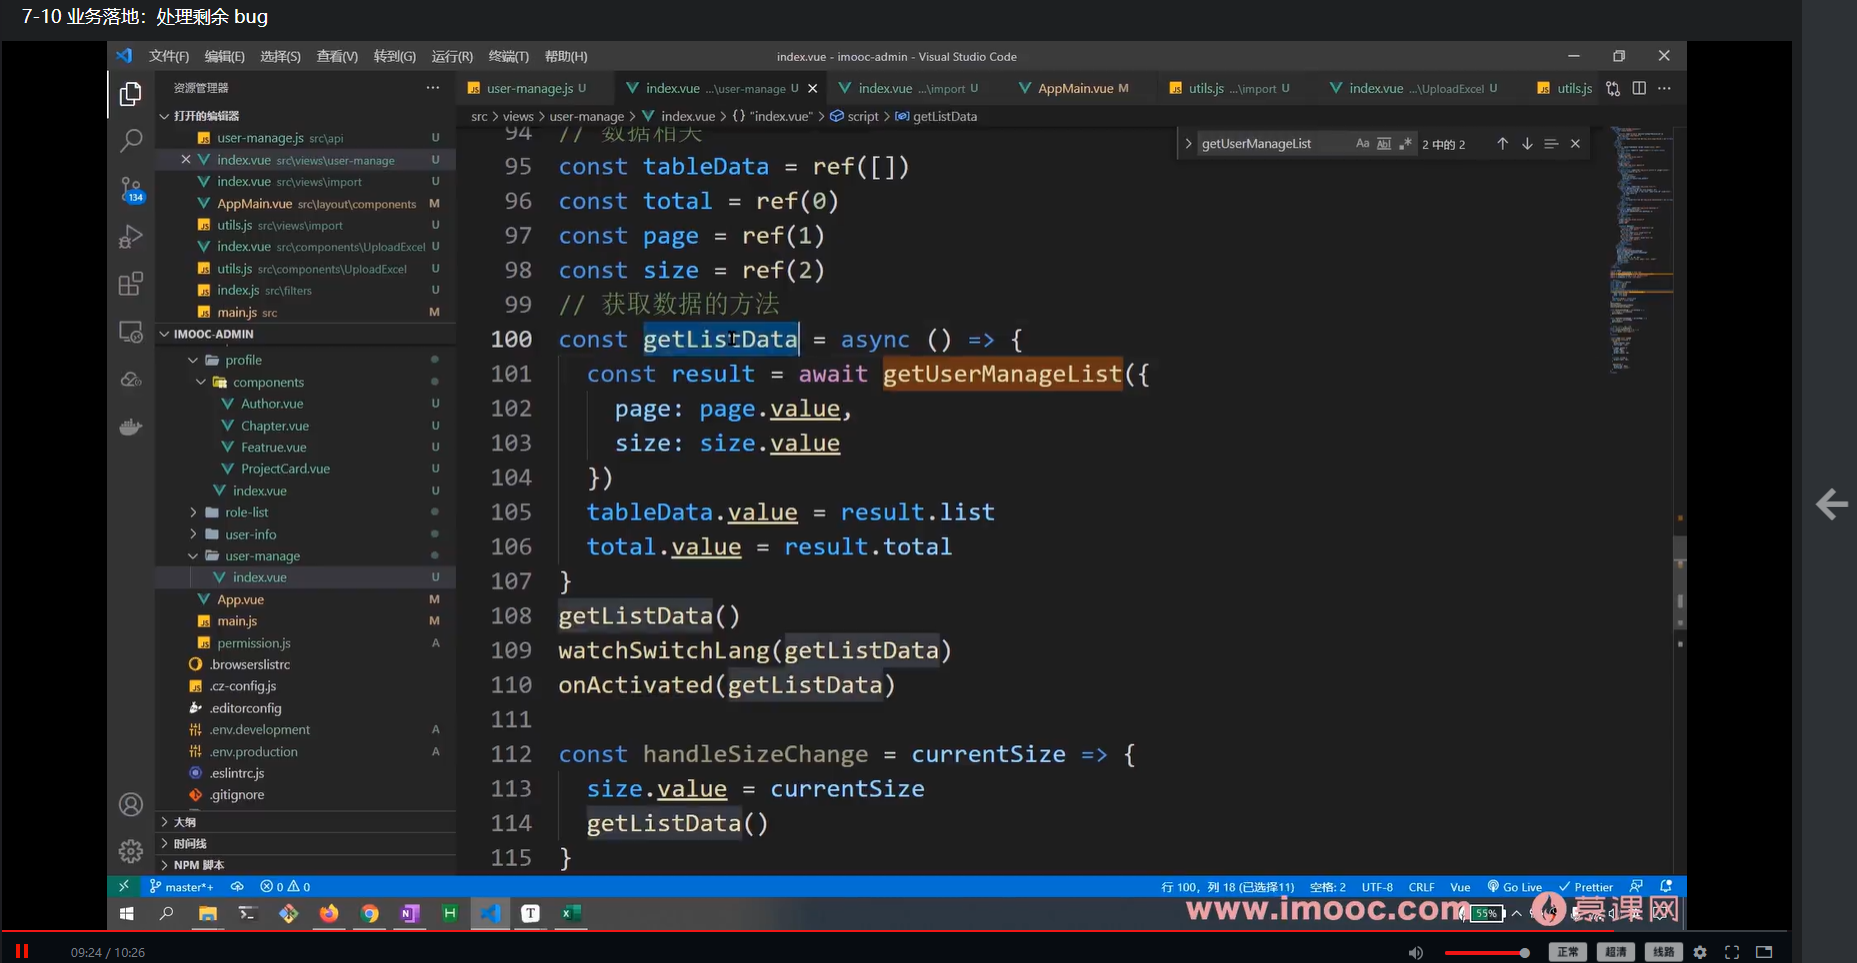Viewport: 1857px width, 963px height.
Task: Click errors and warnings count in status bar
Action: coord(285,887)
